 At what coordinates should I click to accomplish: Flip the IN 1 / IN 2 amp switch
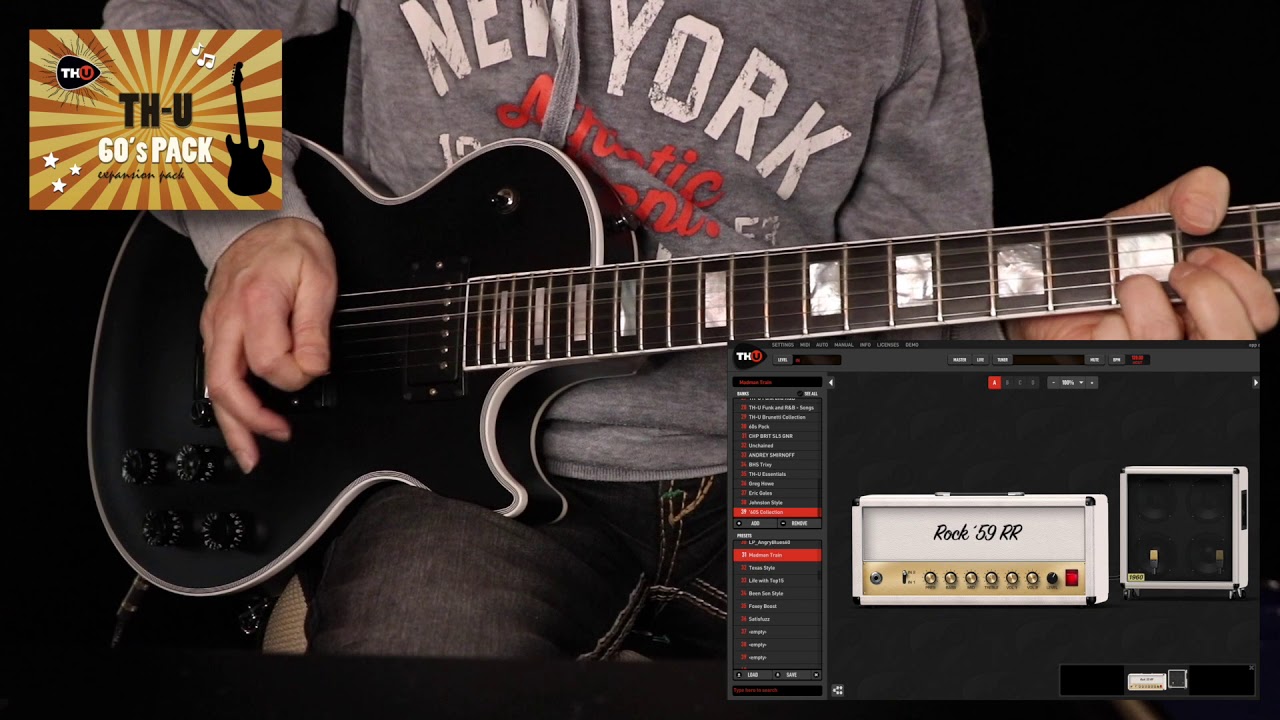[x=905, y=578]
